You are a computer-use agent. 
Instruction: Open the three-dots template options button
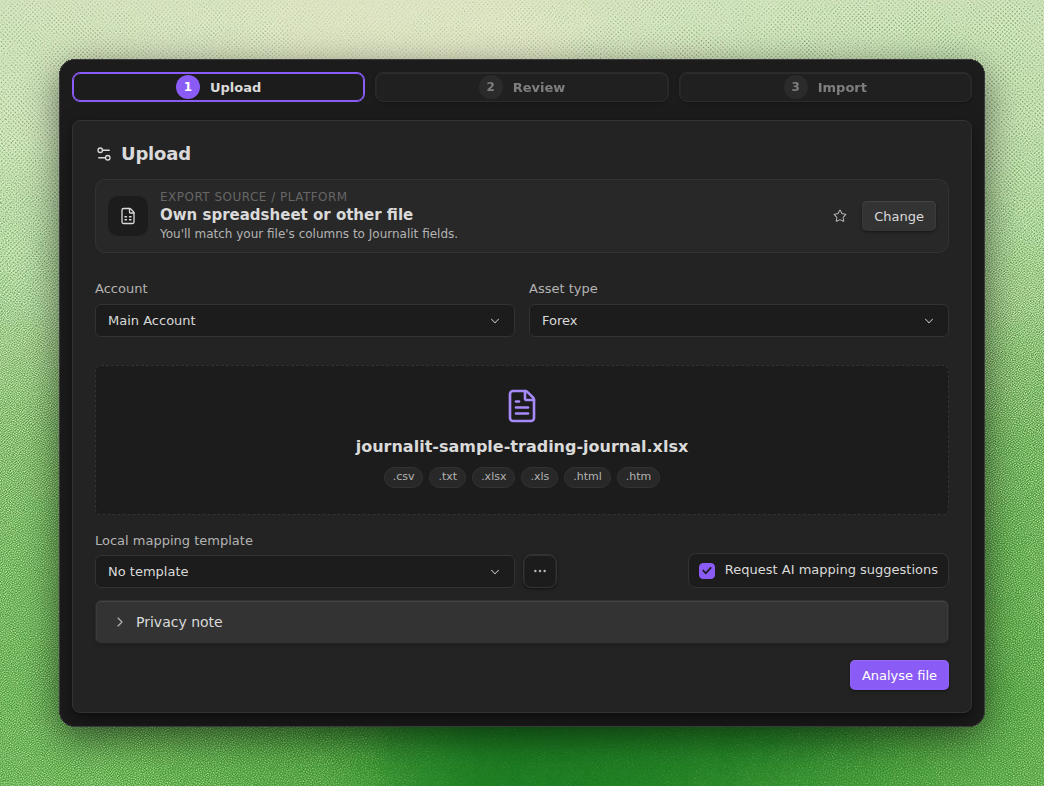point(540,571)
